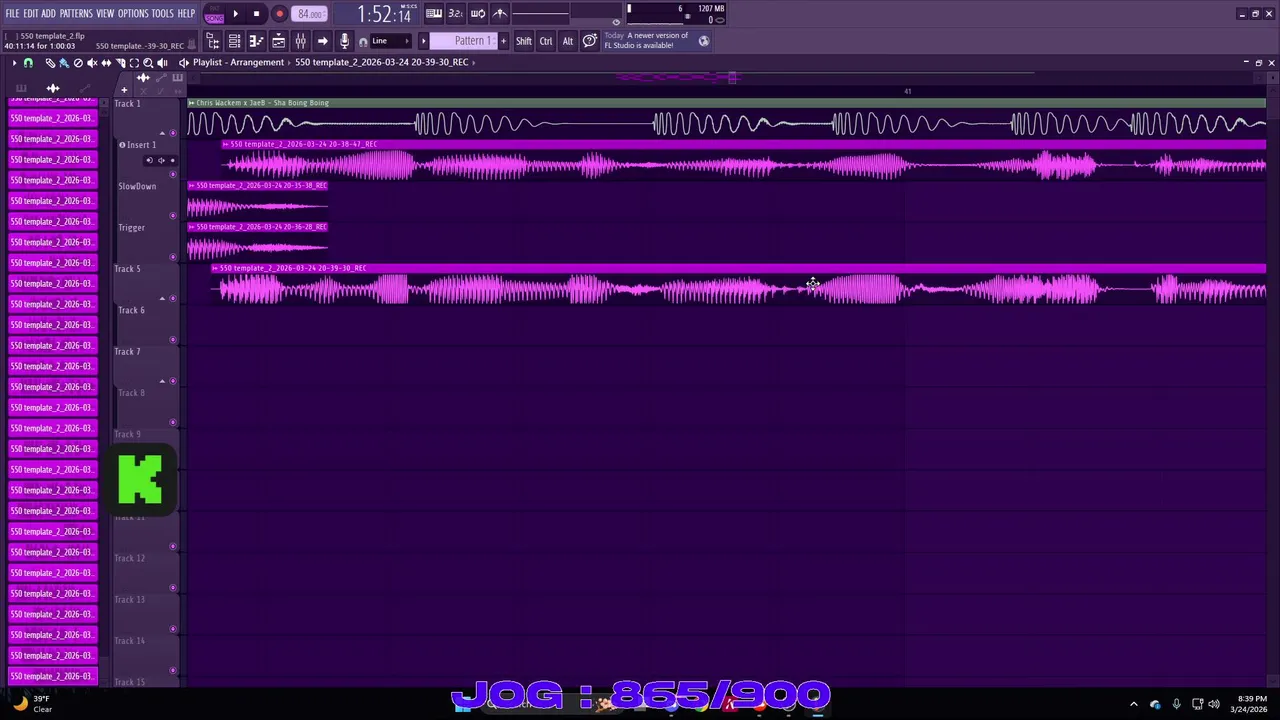Select the playlist mute tool icon
The height and width of the screenshot is (720, 1280).
pyautogui.click(x=92, y=63)
